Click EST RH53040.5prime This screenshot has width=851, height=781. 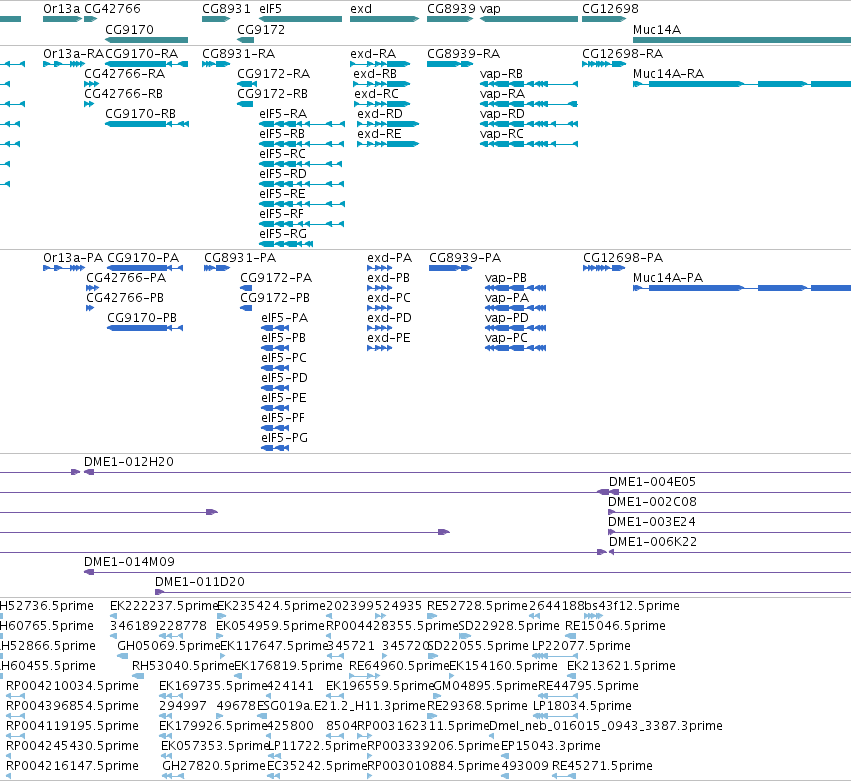tap(138, 676)
